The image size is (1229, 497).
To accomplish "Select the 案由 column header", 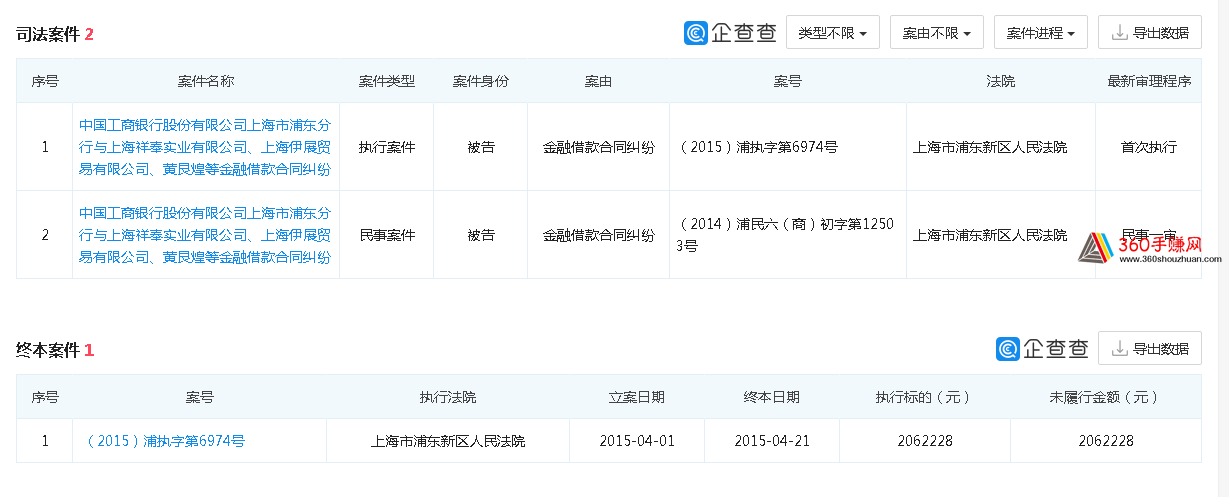I will (599, 81).
